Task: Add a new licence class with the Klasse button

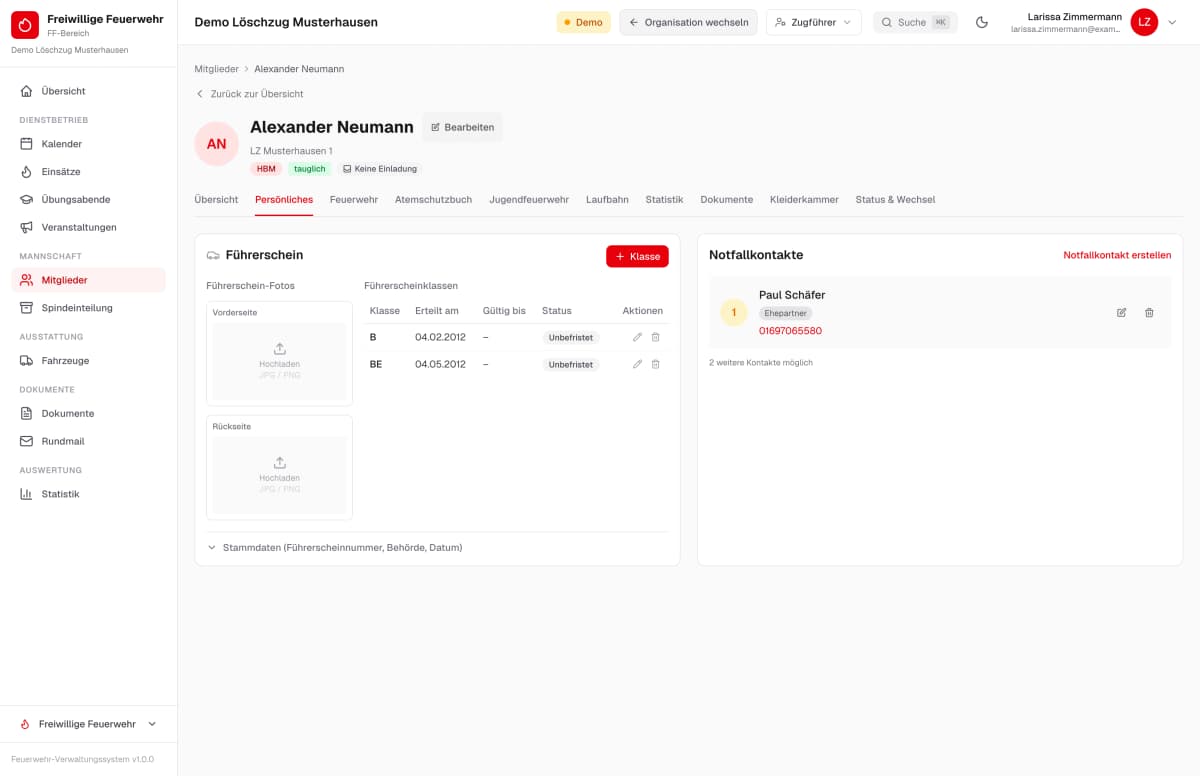Action: coord(637,256)
